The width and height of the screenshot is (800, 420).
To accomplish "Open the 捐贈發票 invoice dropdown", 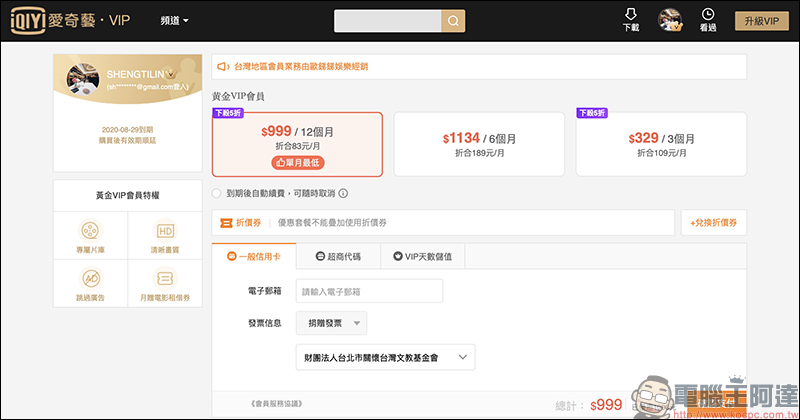I will click(332, 323).
